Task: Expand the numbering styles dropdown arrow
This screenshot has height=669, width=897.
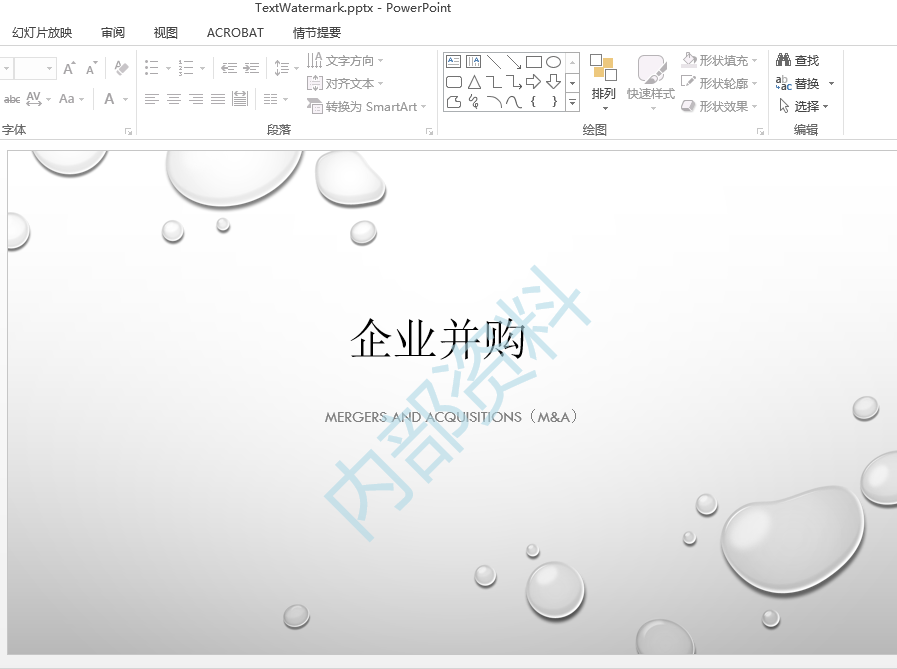Action: tap(203, 69)
